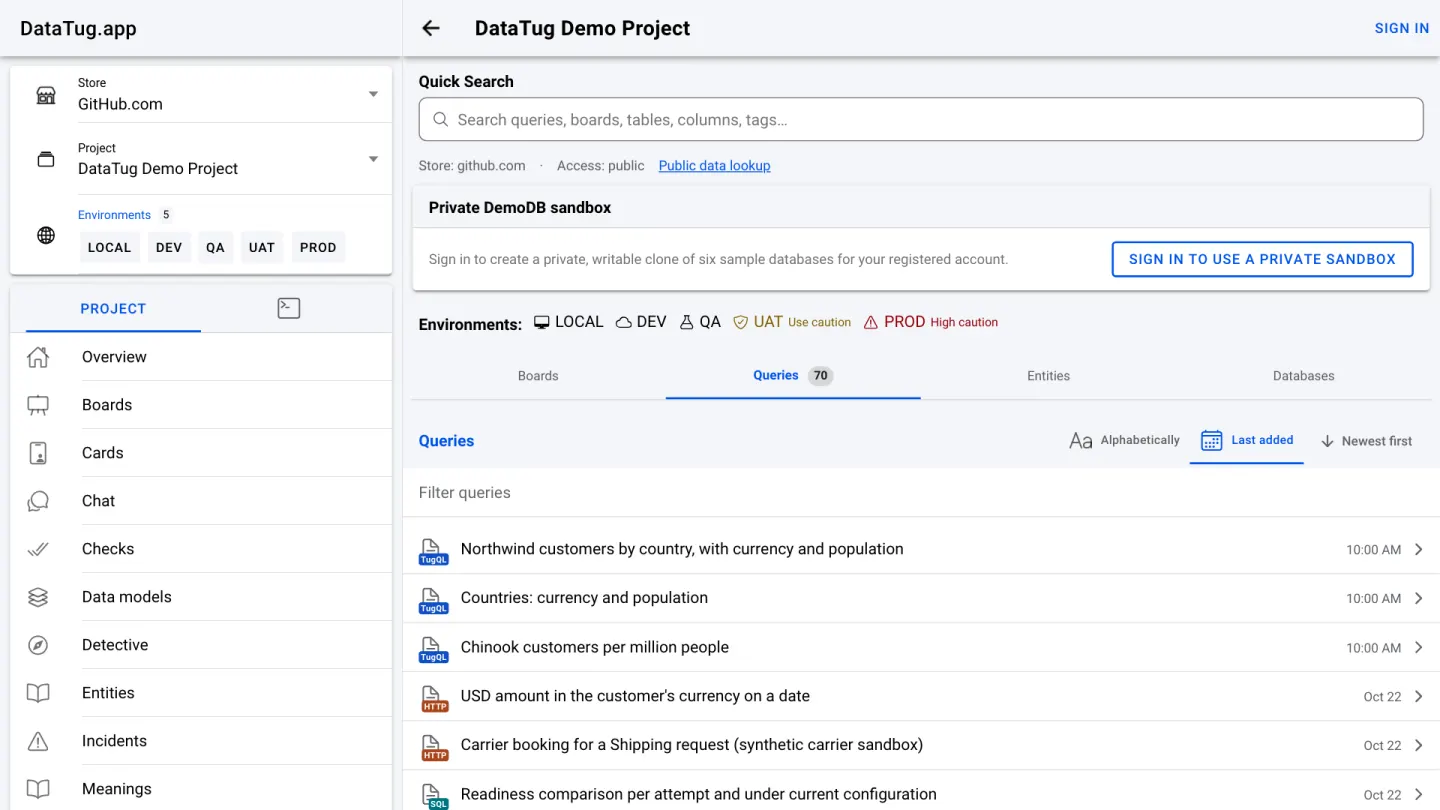Click the Overview home icon
This screenshot has height=810, width=1440.
(38, 357)
